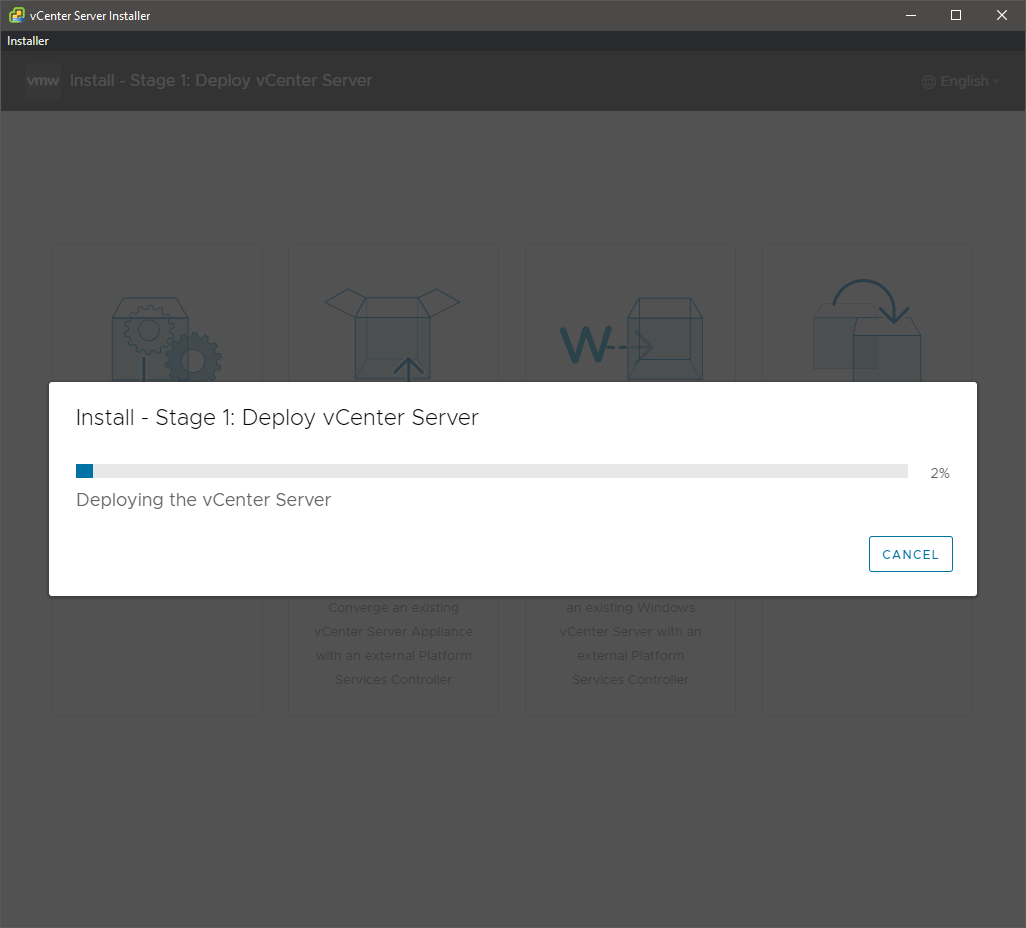Maximize the installer window
Screen dimensions: 1026x928
956,15
